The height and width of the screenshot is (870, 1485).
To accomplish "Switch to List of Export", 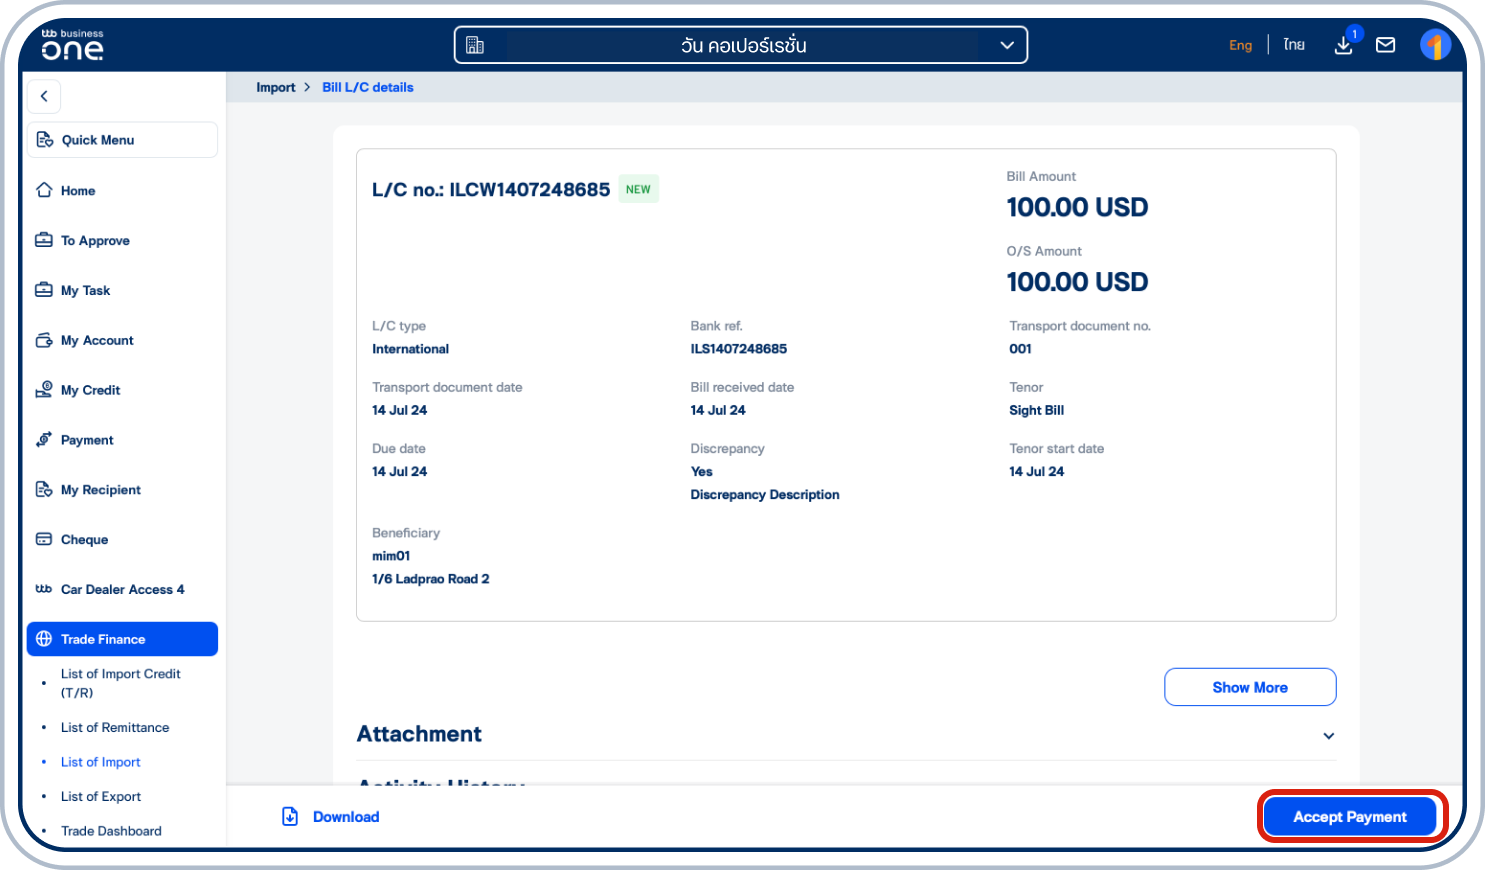I will [x=101, y=796].
